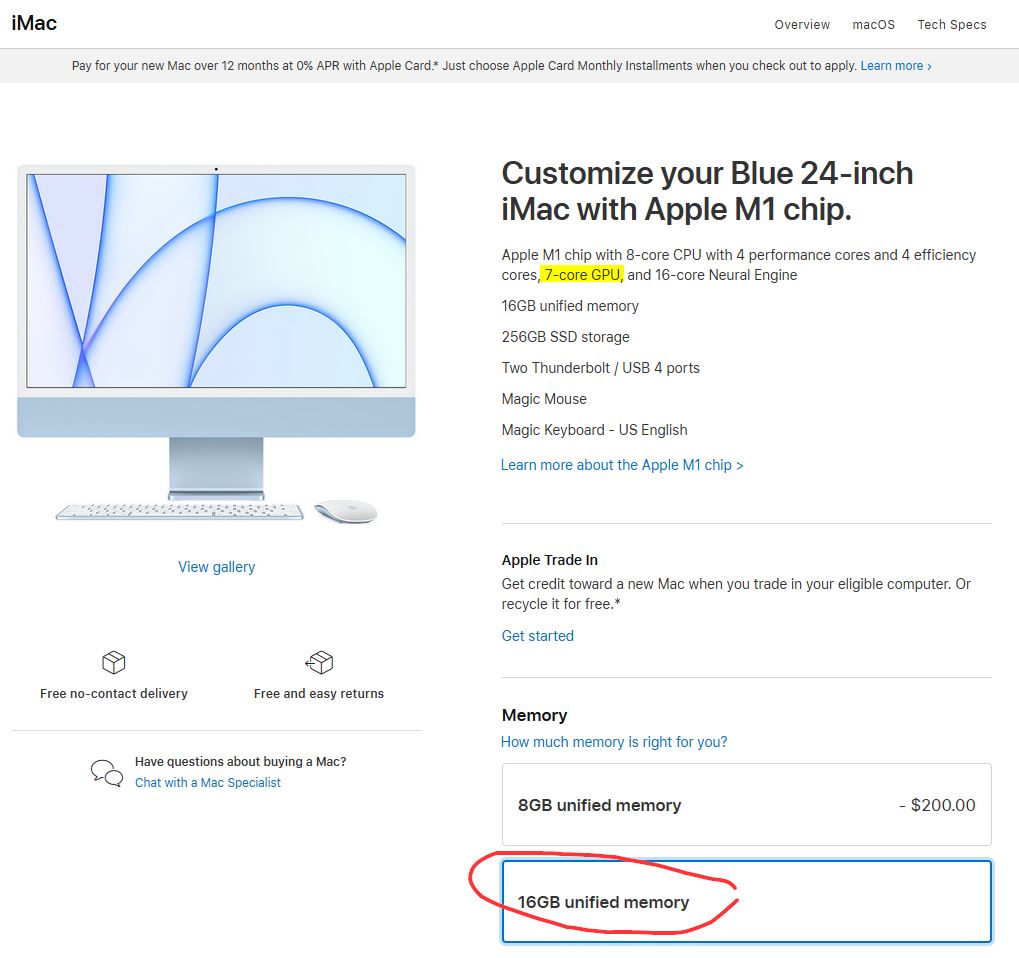Image resolution: width=1019 pixels, height=958 pixels.
Task: Click 16GB unified memory in the spec summary
Action: coord(570,306)
